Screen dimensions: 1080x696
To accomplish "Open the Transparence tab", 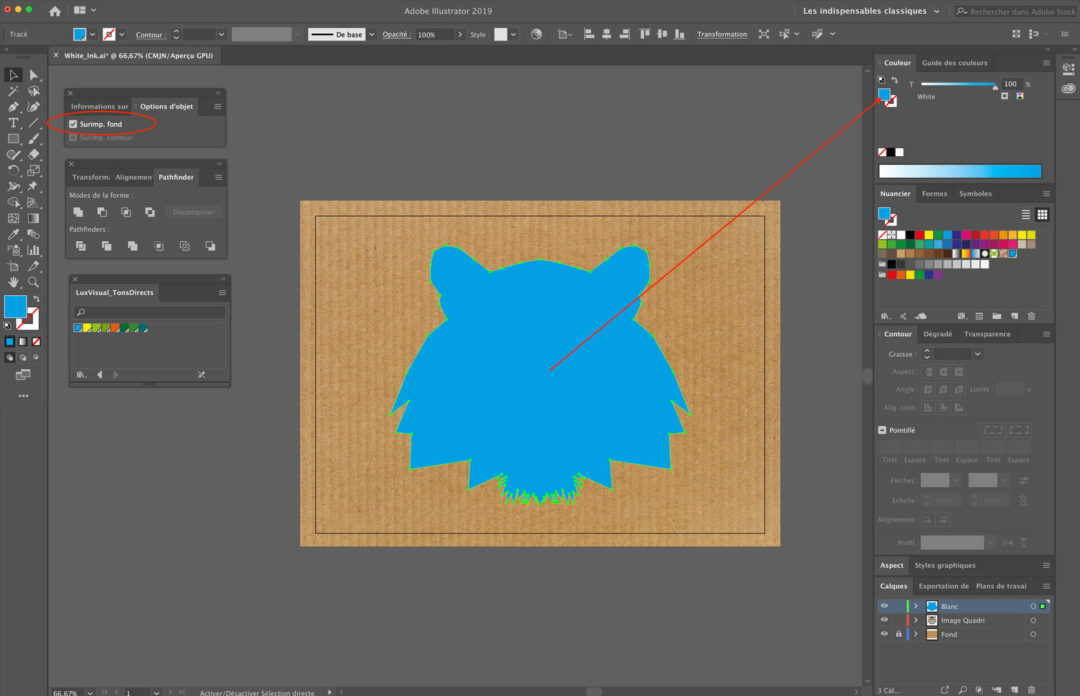I will 986,334.
